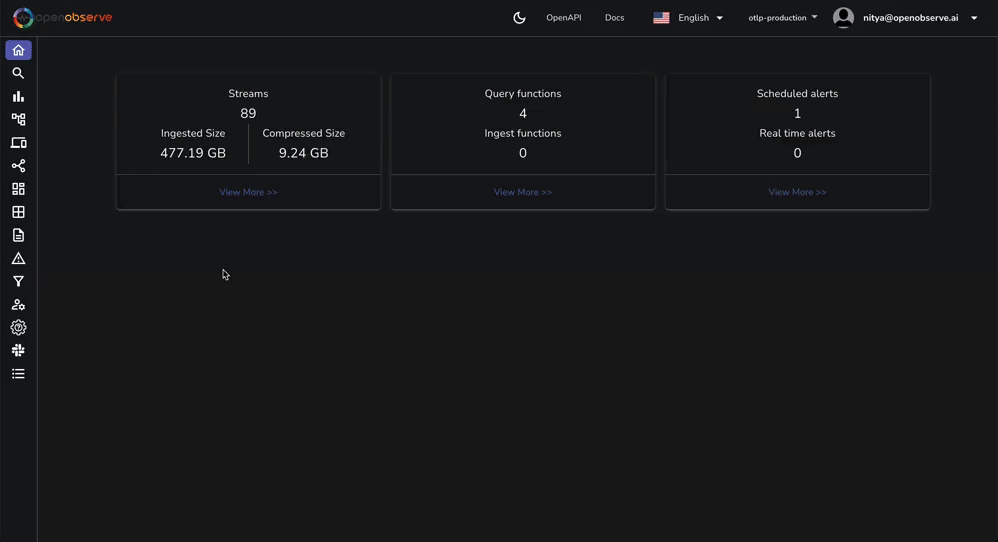998x542 pixels.
Task: Open Streams via grid-table sidebar icon
Action: click(x=18, y=212)
